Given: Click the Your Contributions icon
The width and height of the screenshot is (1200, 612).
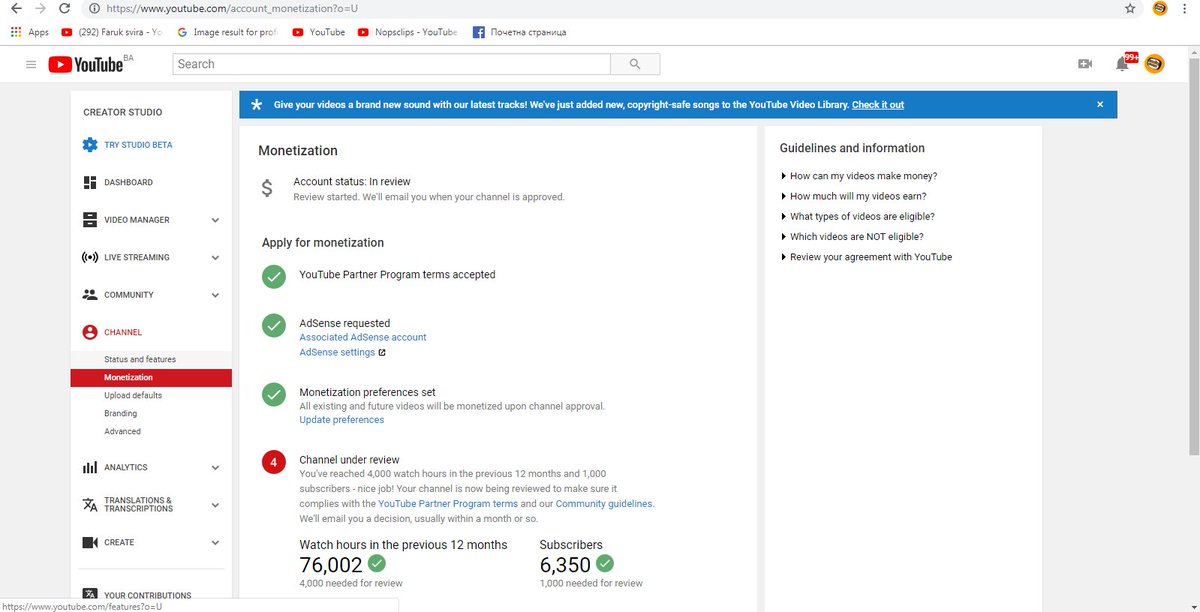Looking at the screenshot, I should (x=90, y=595).
